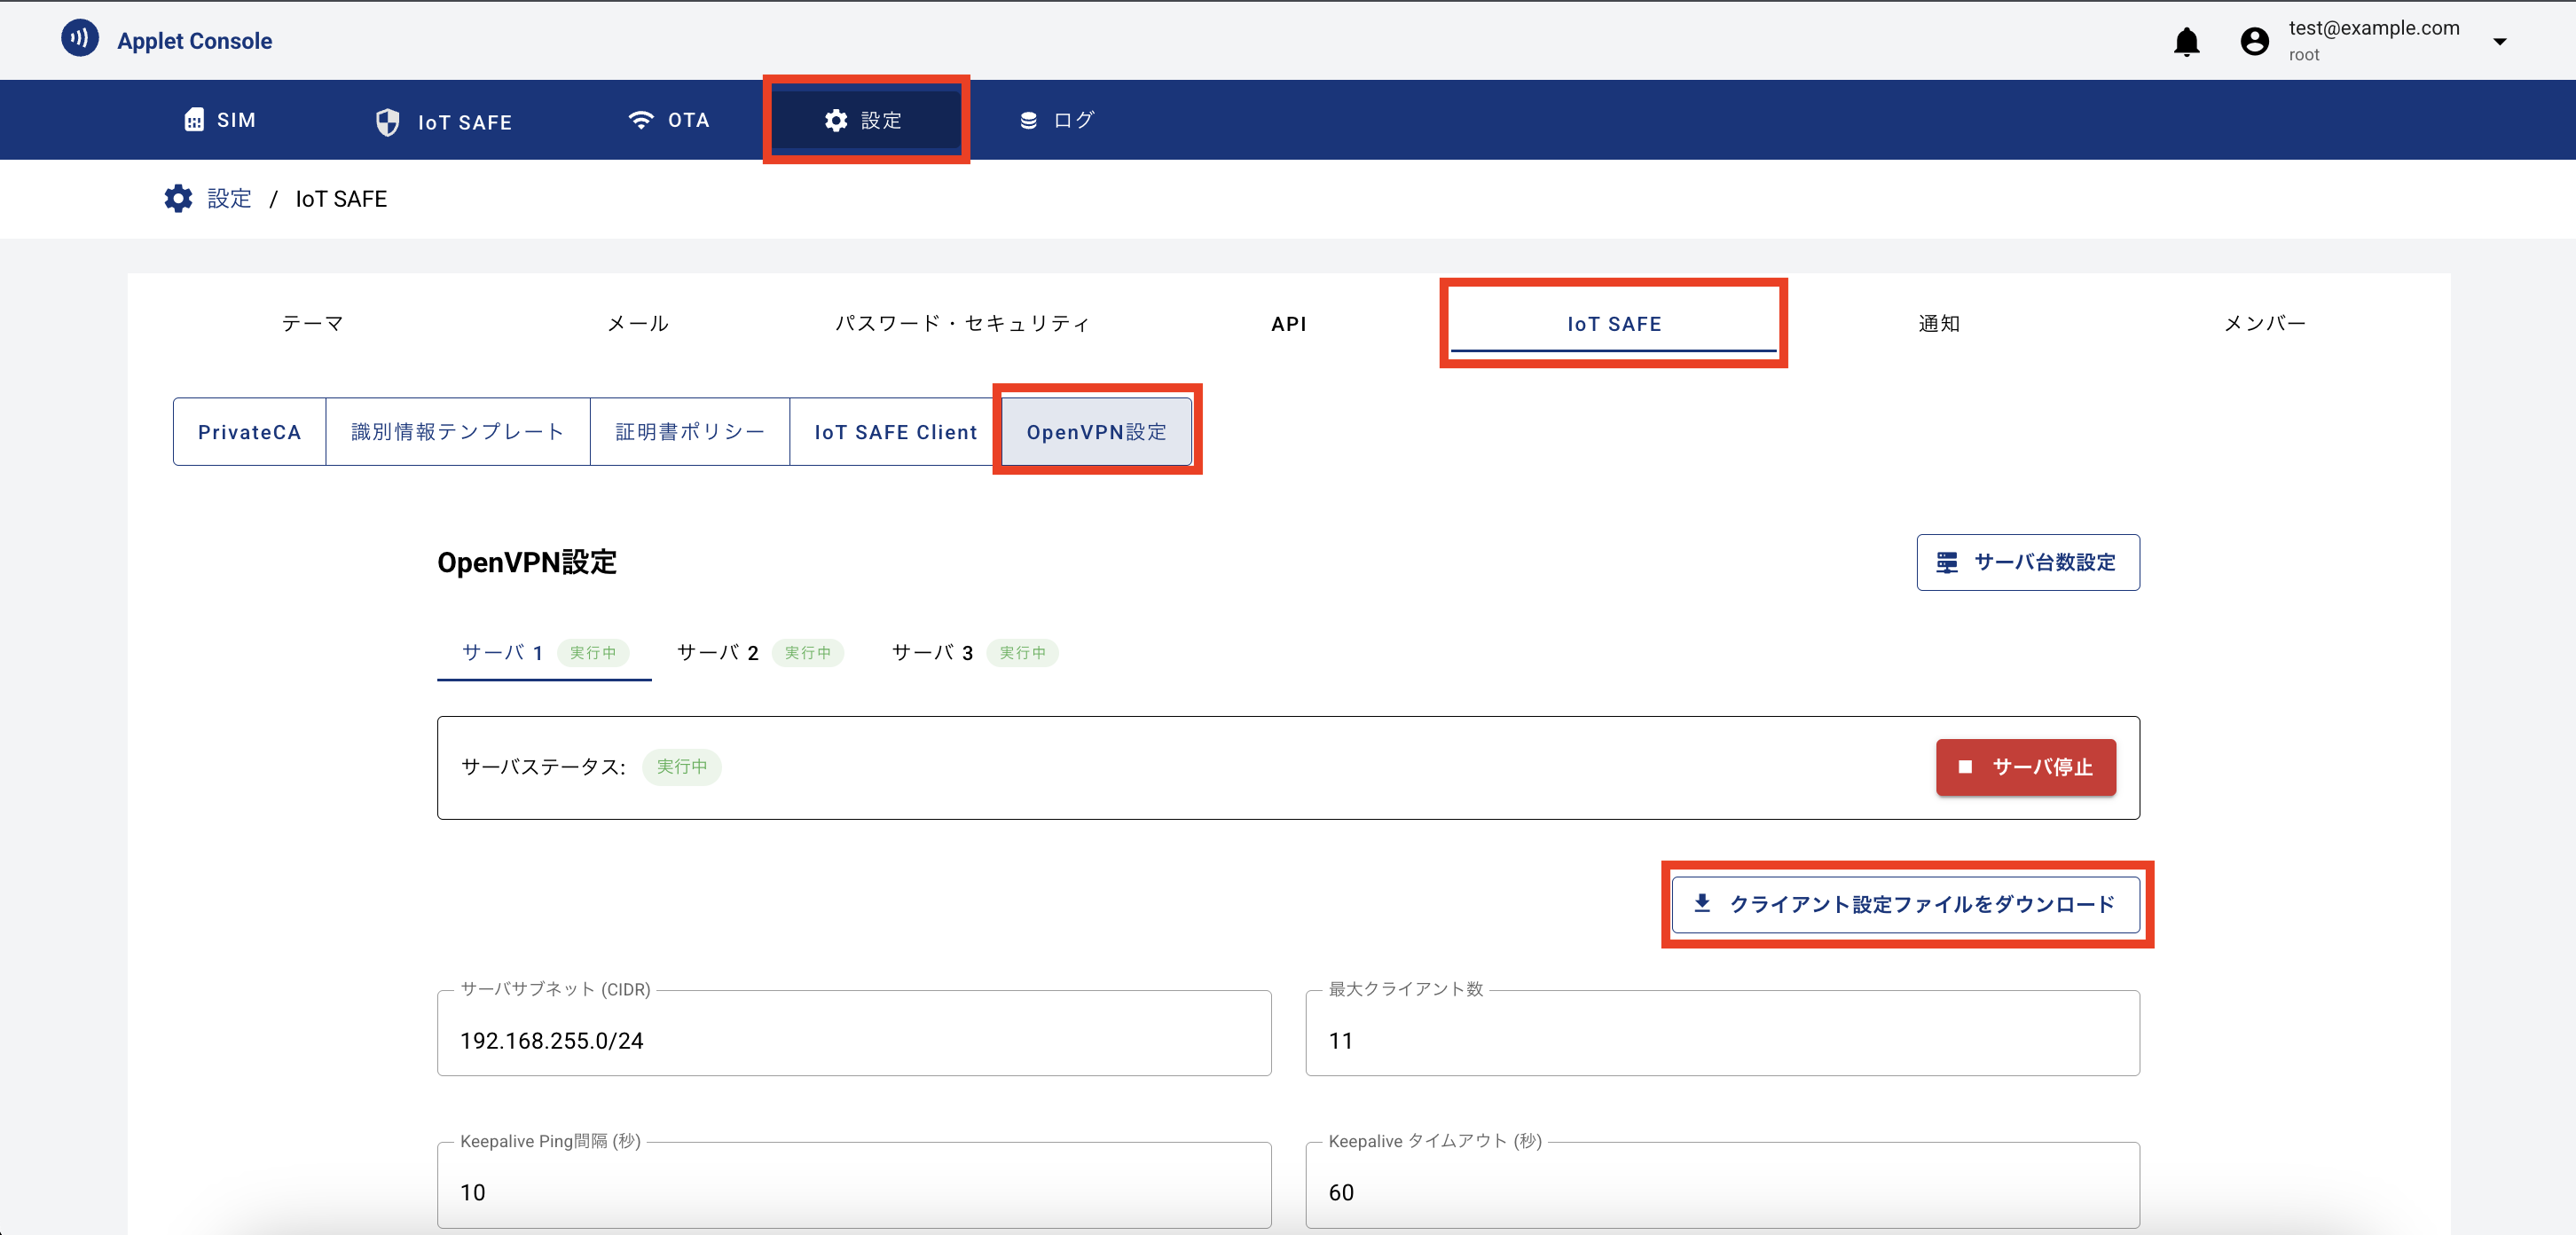The image size is (2576, 1235).
Task: Open the SIM section via its card icon
Action: point(196,119)
